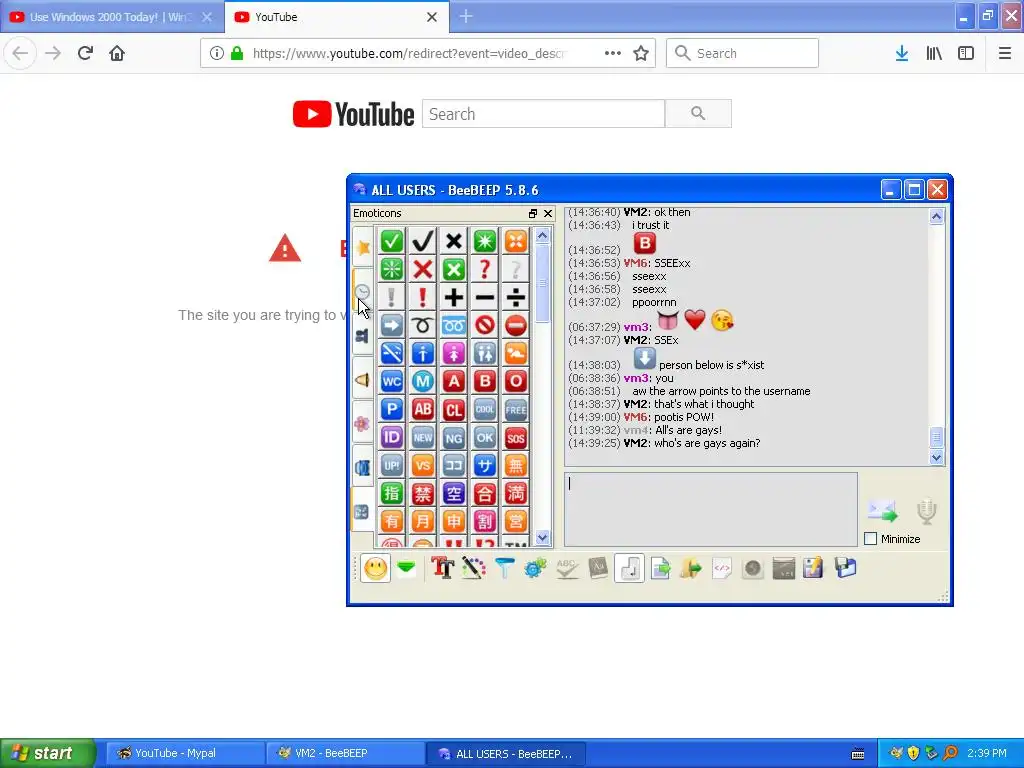This screenshot has height=768, width=1024.
Task: Open the horn objects emoticon tab
Action: tap(363, 380)
